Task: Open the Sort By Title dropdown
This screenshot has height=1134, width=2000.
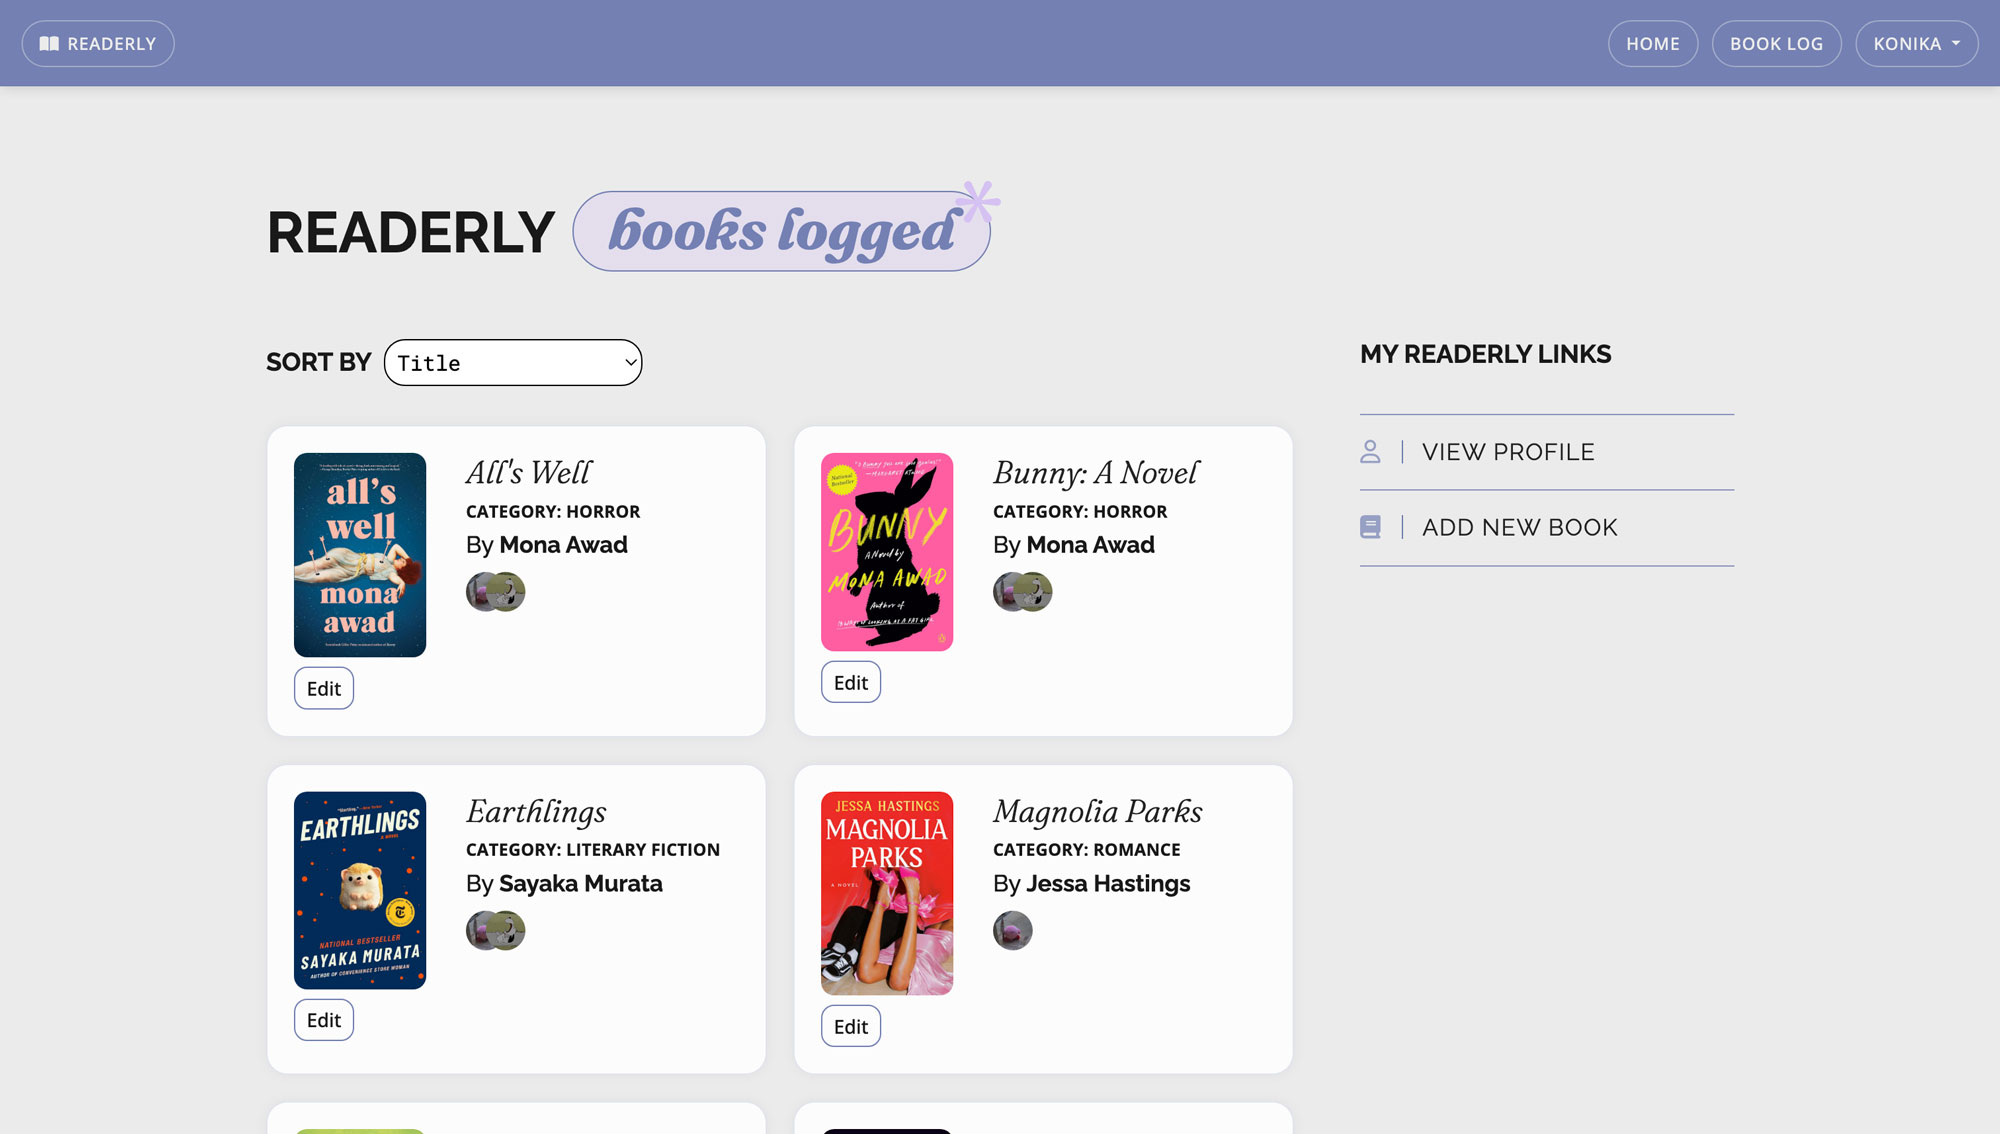Action: click(513, 363)
